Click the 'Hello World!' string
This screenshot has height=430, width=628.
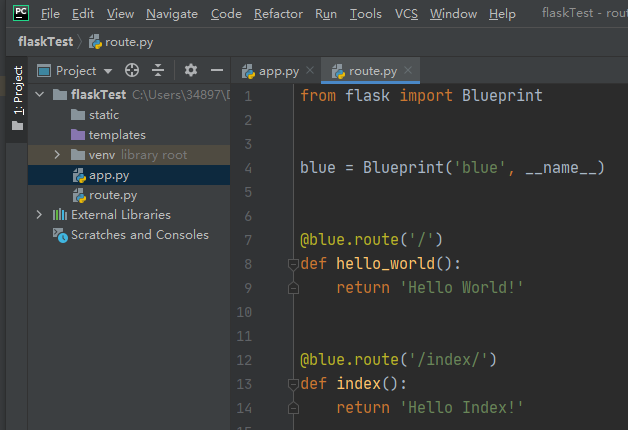pos(462,288)
